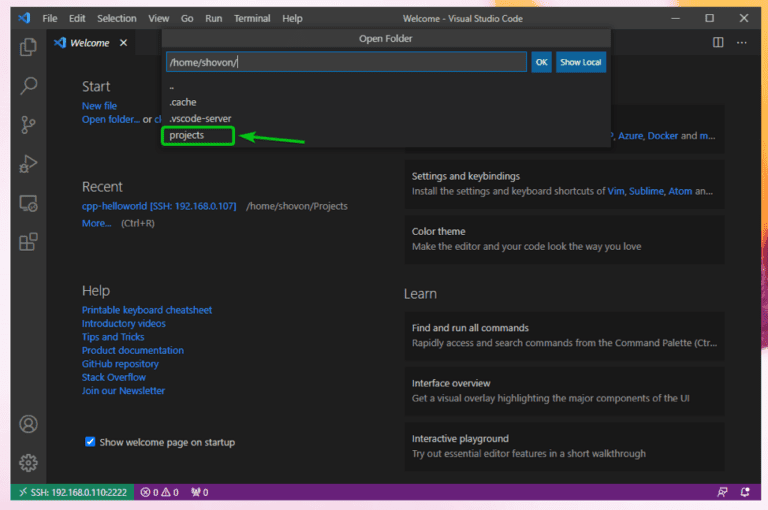
Task: Select the projects folder entry
Action: pyautogui.click(x=386, y=135)
